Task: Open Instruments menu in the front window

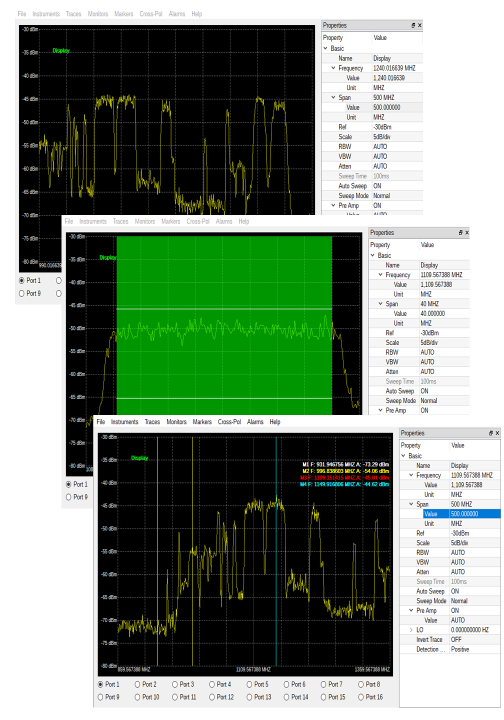Action: tap(124, 422)
